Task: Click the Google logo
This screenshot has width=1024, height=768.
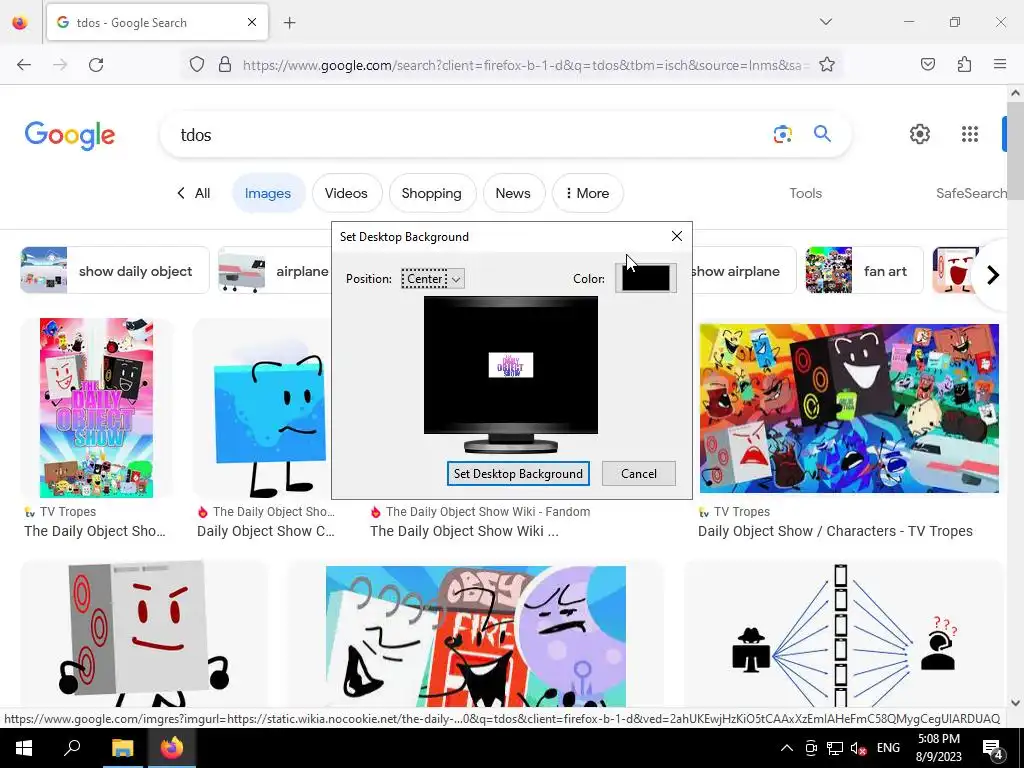Action: tap(70, 136)
